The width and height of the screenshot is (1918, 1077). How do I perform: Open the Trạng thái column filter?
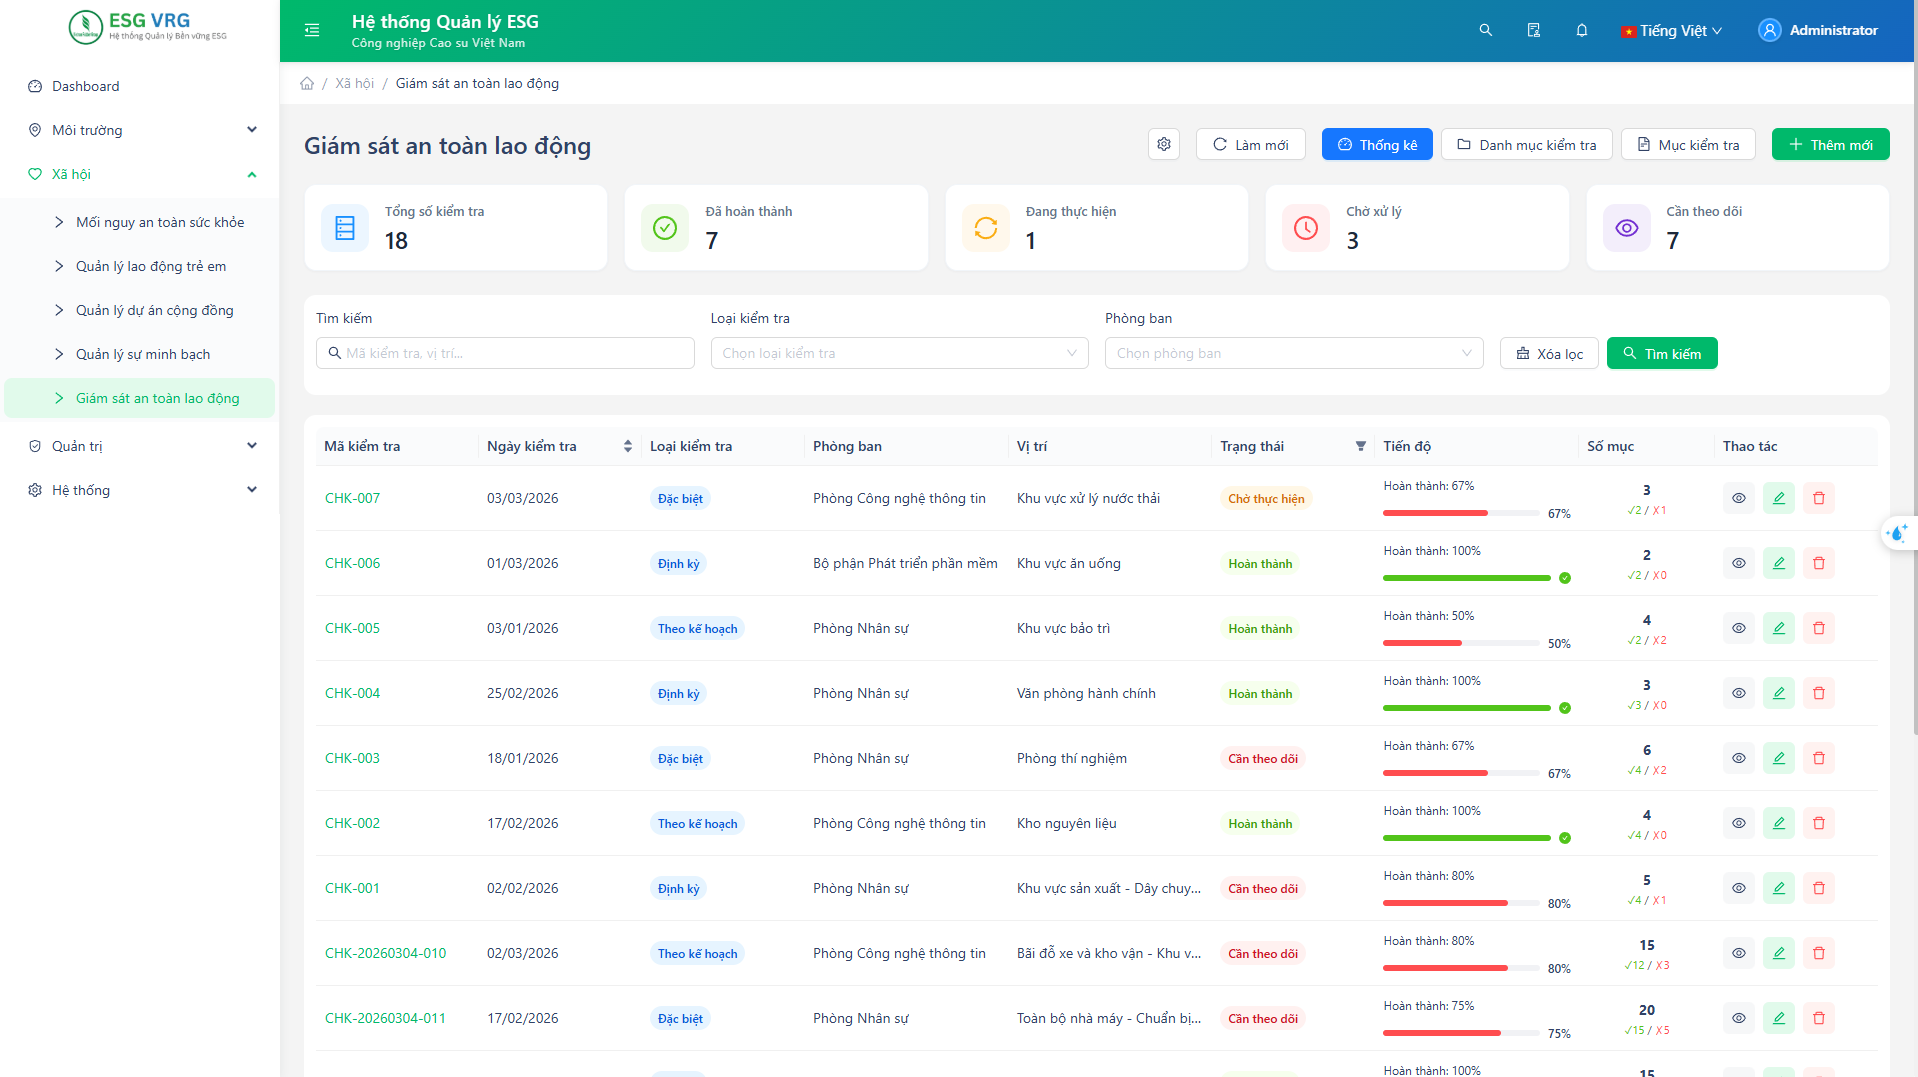tap(1361, 446)
